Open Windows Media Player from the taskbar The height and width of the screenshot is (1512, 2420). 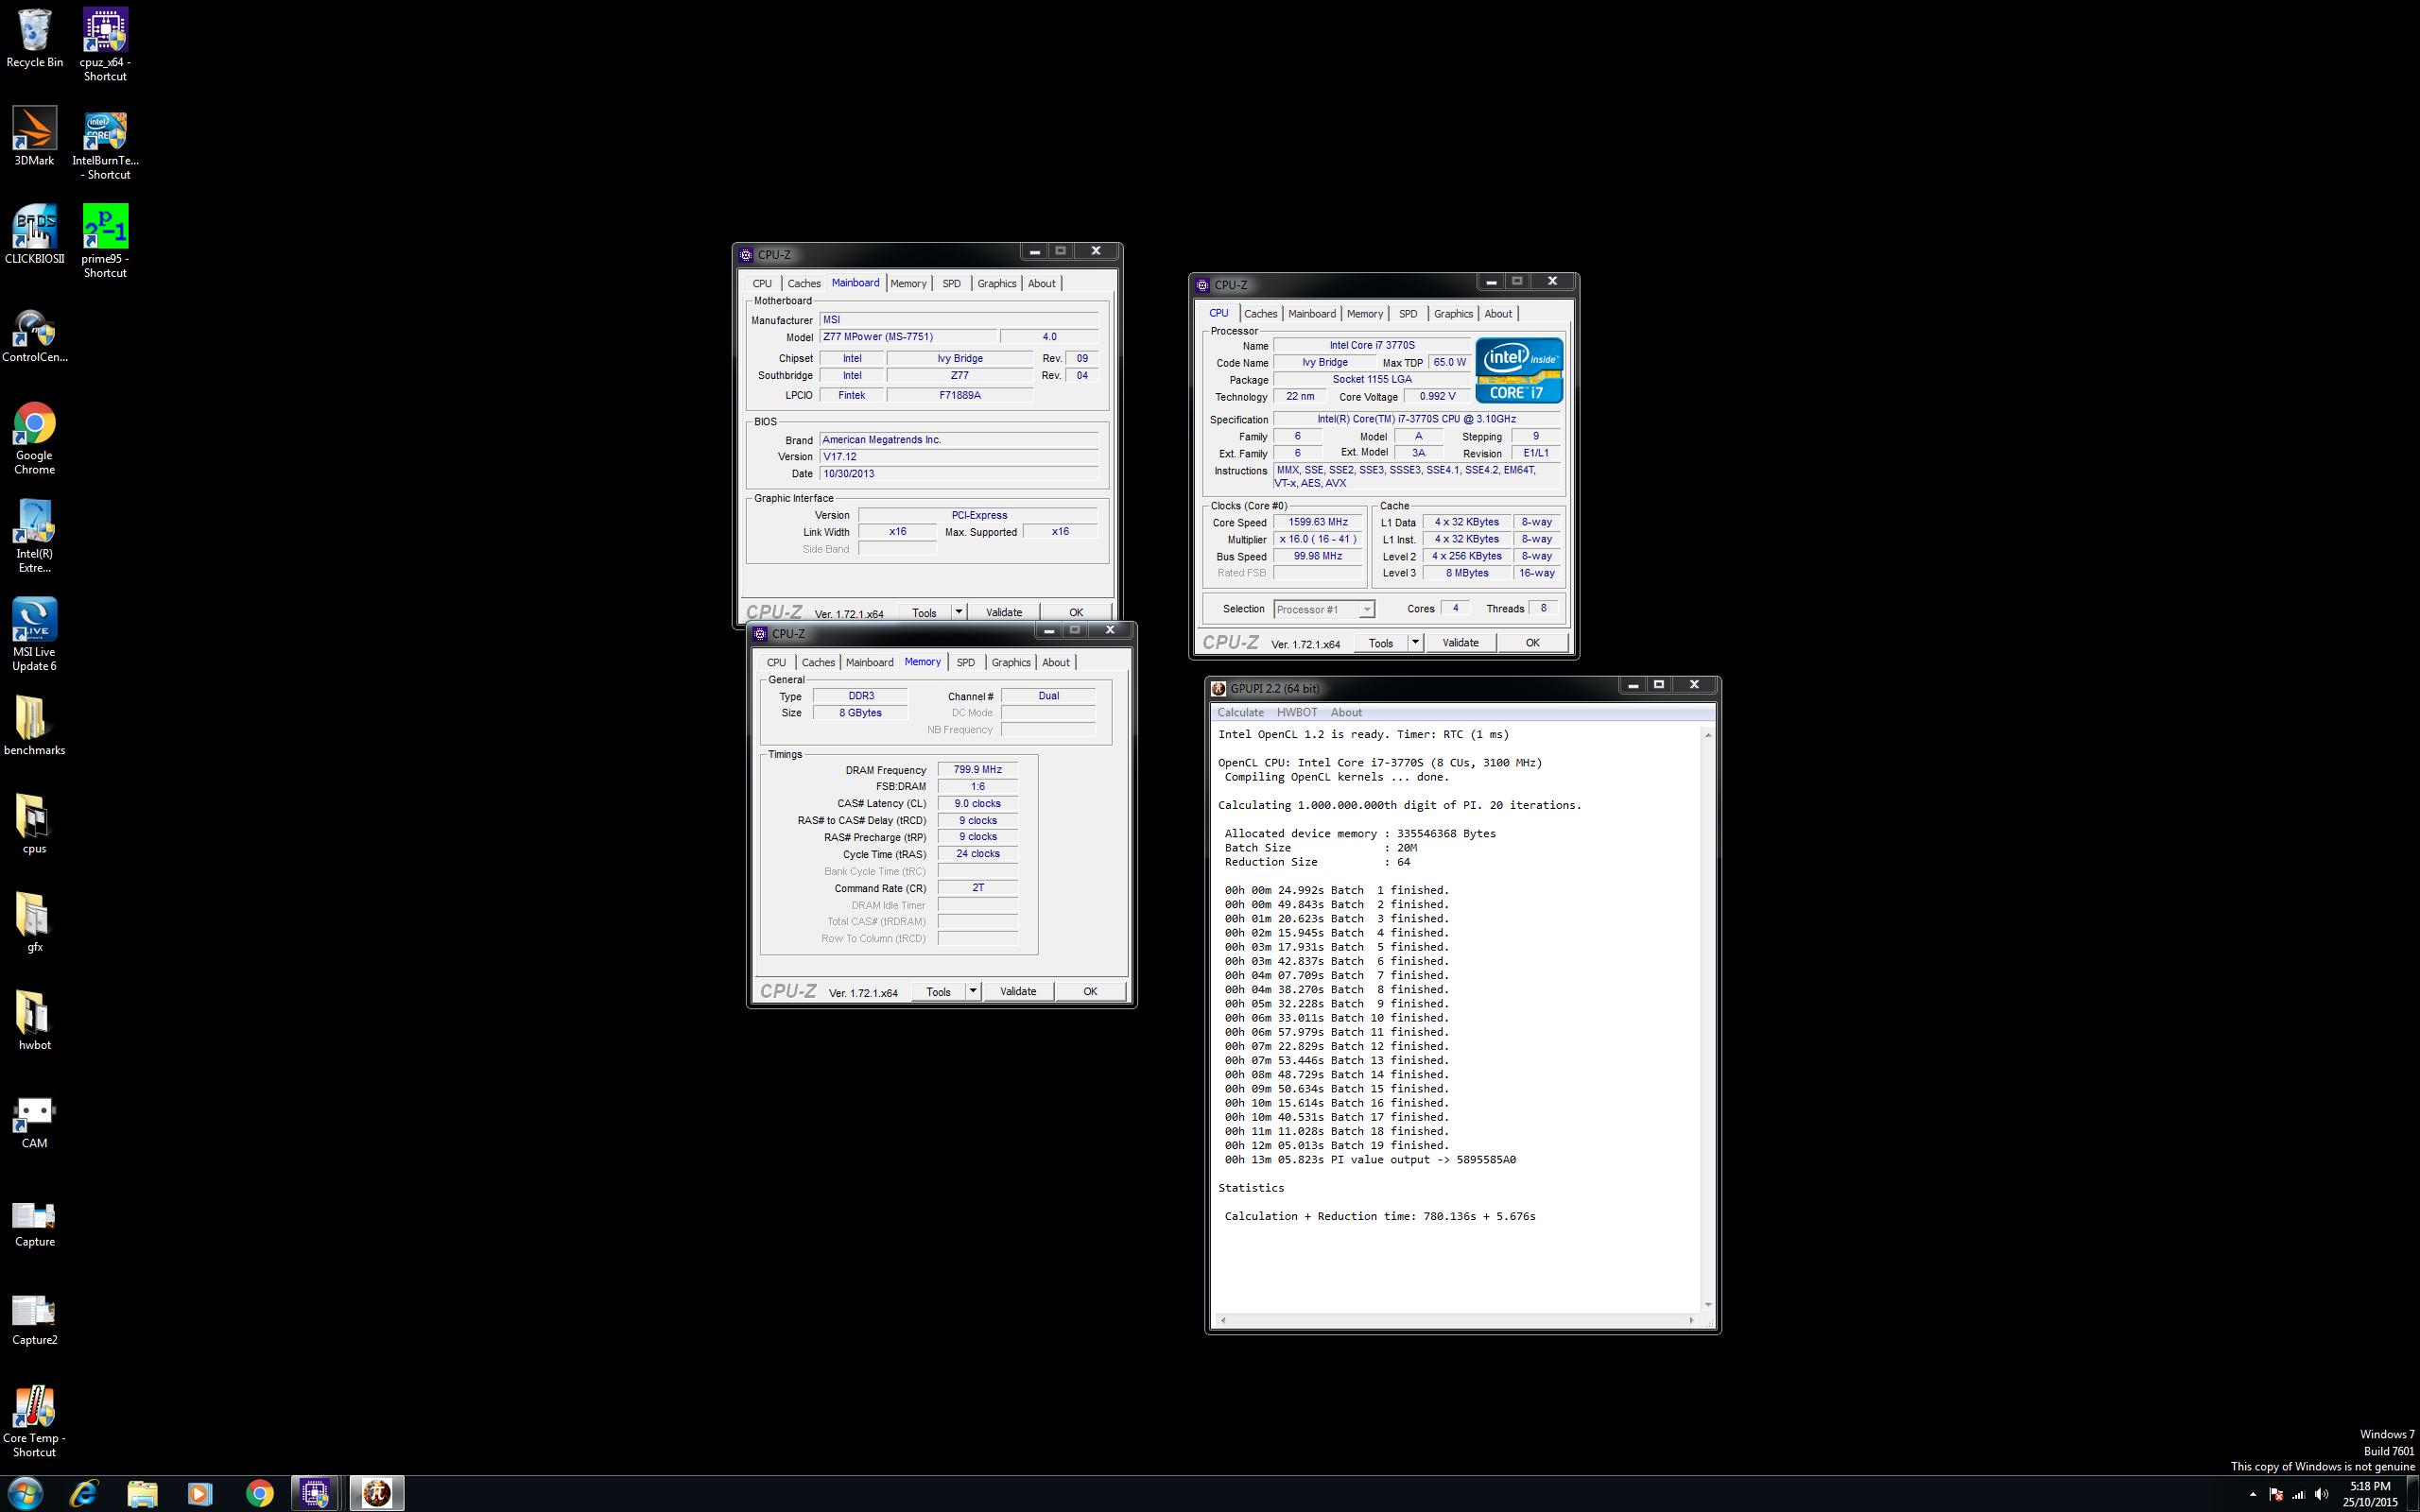pyautogui.click(x=200, y=1493)
